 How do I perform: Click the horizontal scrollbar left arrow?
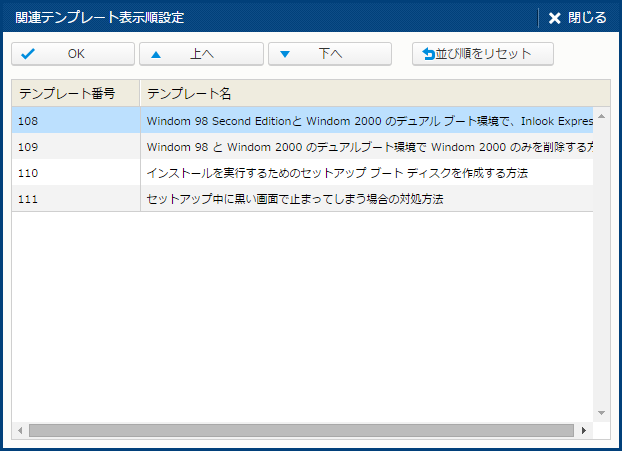click(20, 430)
